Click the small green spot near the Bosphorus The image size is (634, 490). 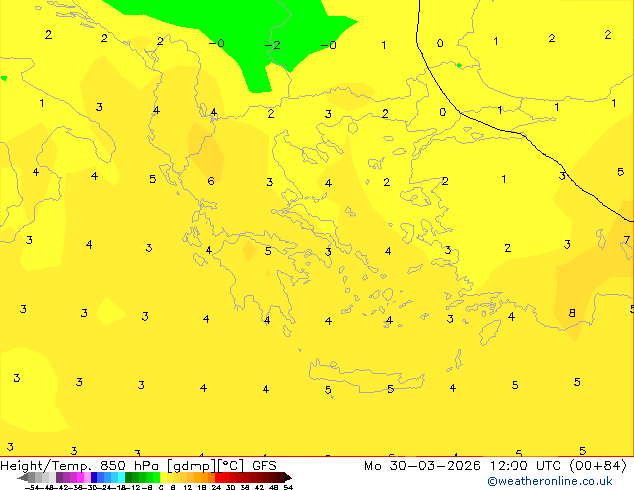click(459, 65)
